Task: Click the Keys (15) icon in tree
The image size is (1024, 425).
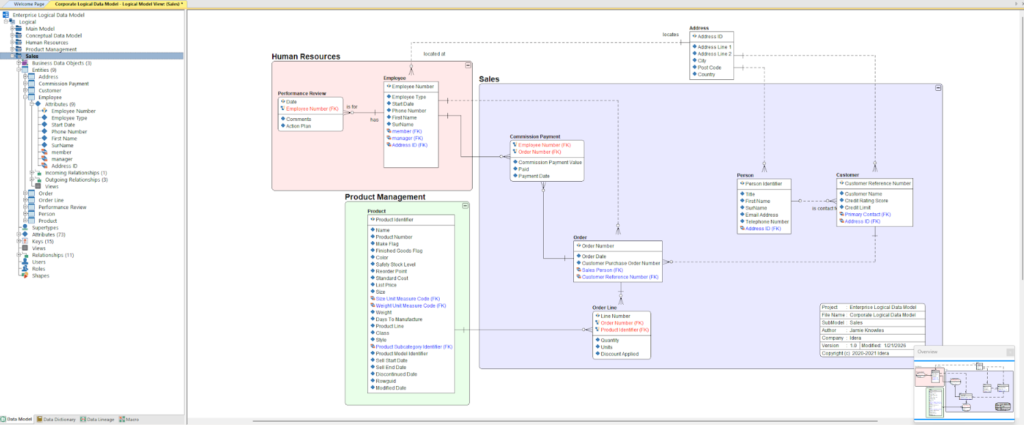Action: point(25,241)
